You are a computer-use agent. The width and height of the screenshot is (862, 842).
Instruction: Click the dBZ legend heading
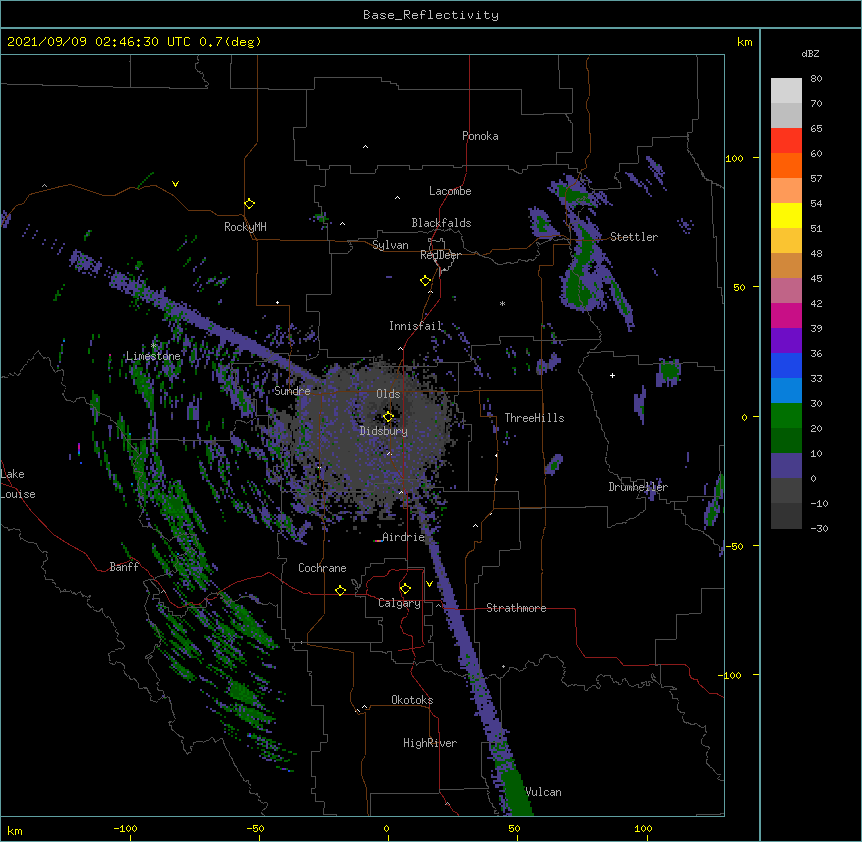810,53
